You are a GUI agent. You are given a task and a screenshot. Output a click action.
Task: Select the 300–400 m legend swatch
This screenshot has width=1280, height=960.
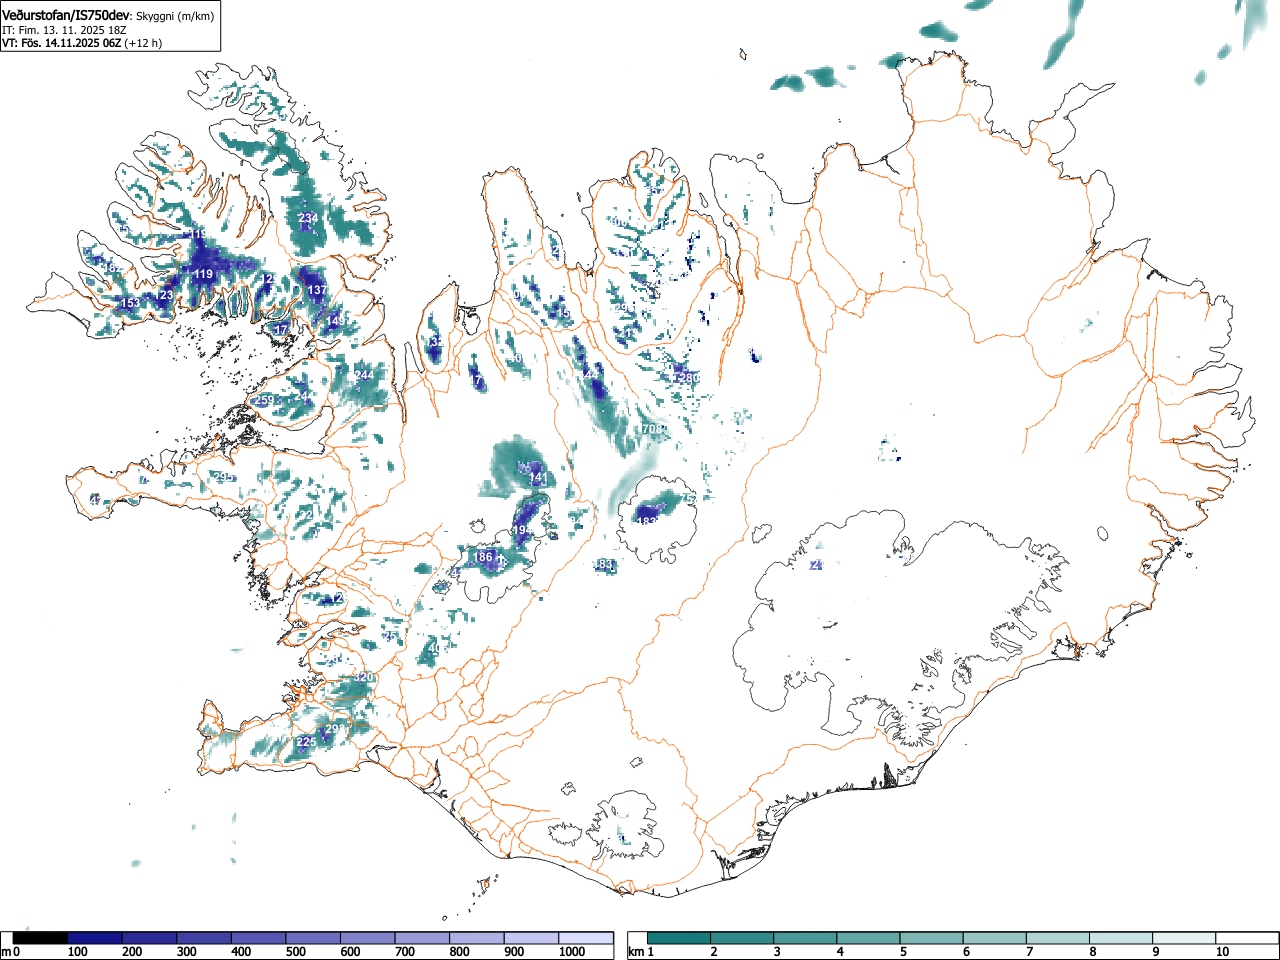(x=204, y=938)
